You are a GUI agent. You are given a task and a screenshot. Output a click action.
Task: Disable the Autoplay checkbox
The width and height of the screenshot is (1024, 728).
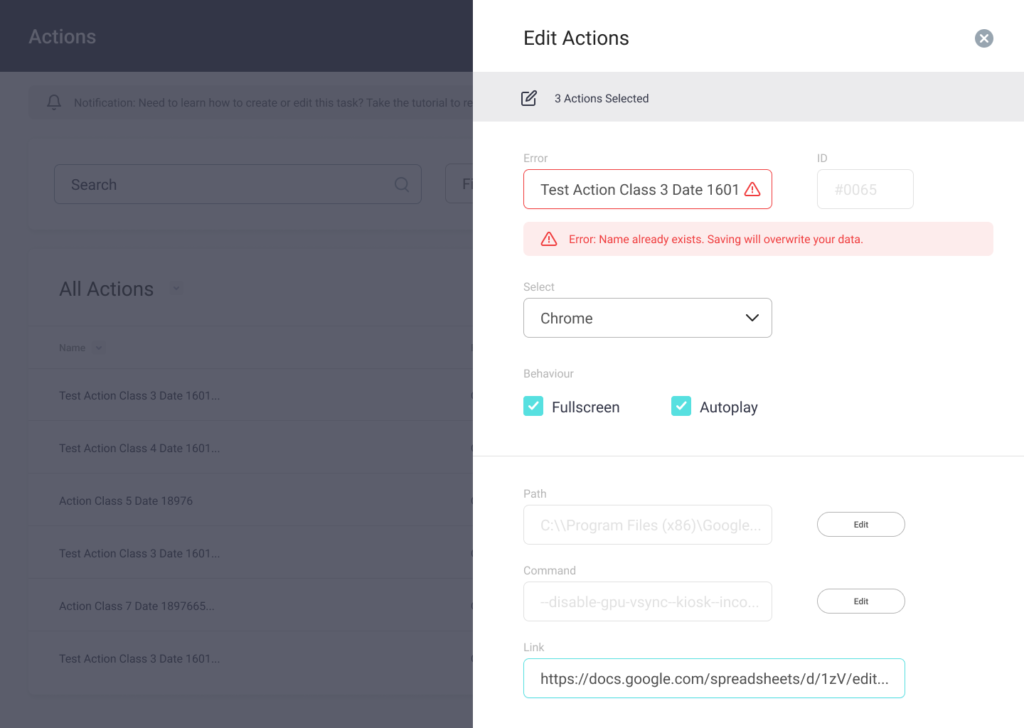681,406
